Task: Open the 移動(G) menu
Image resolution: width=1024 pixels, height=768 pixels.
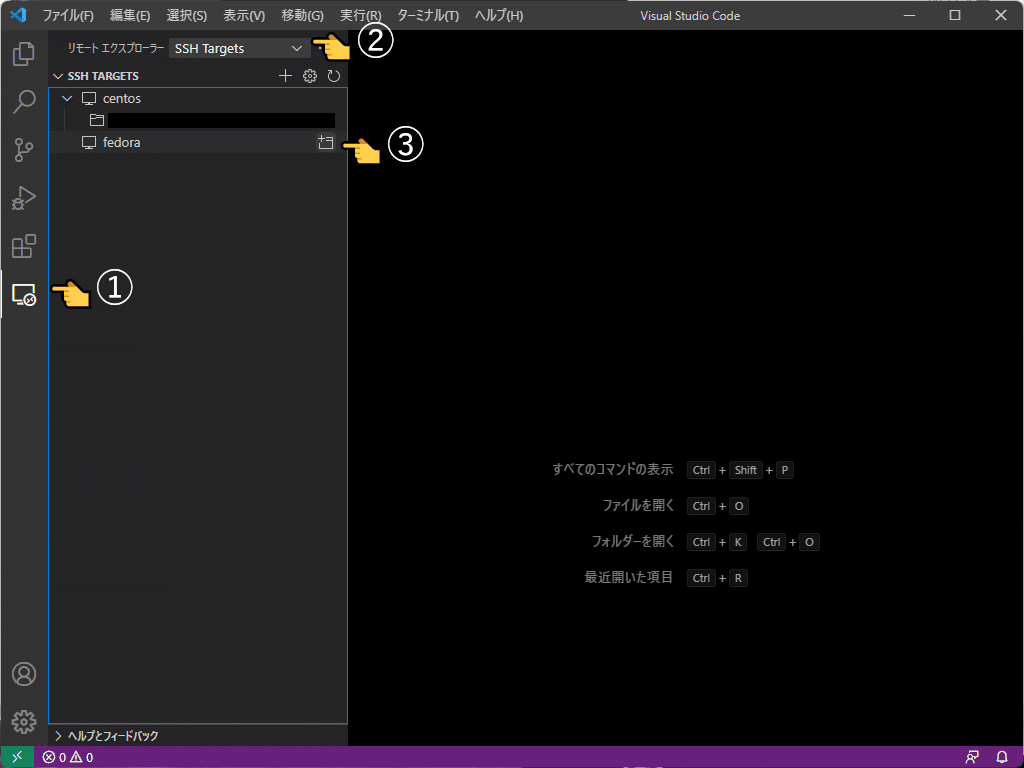Action: click(x=302, y=15)
